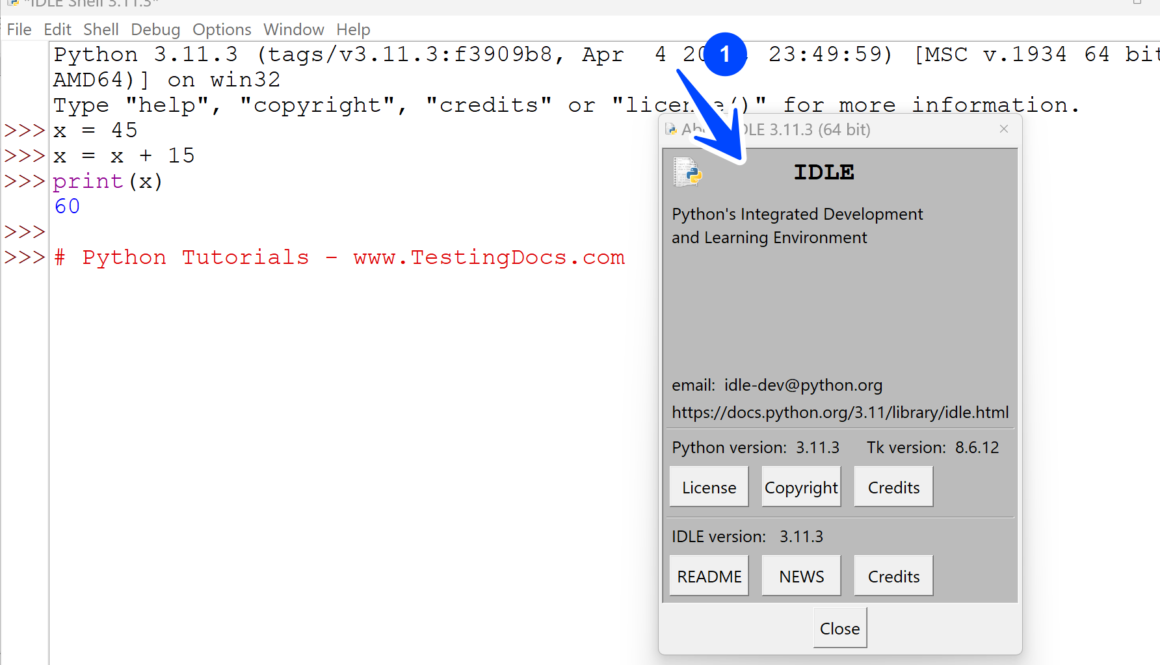
Task: Open the File menu
Action: pyautogui.click(x=19, y=29)
